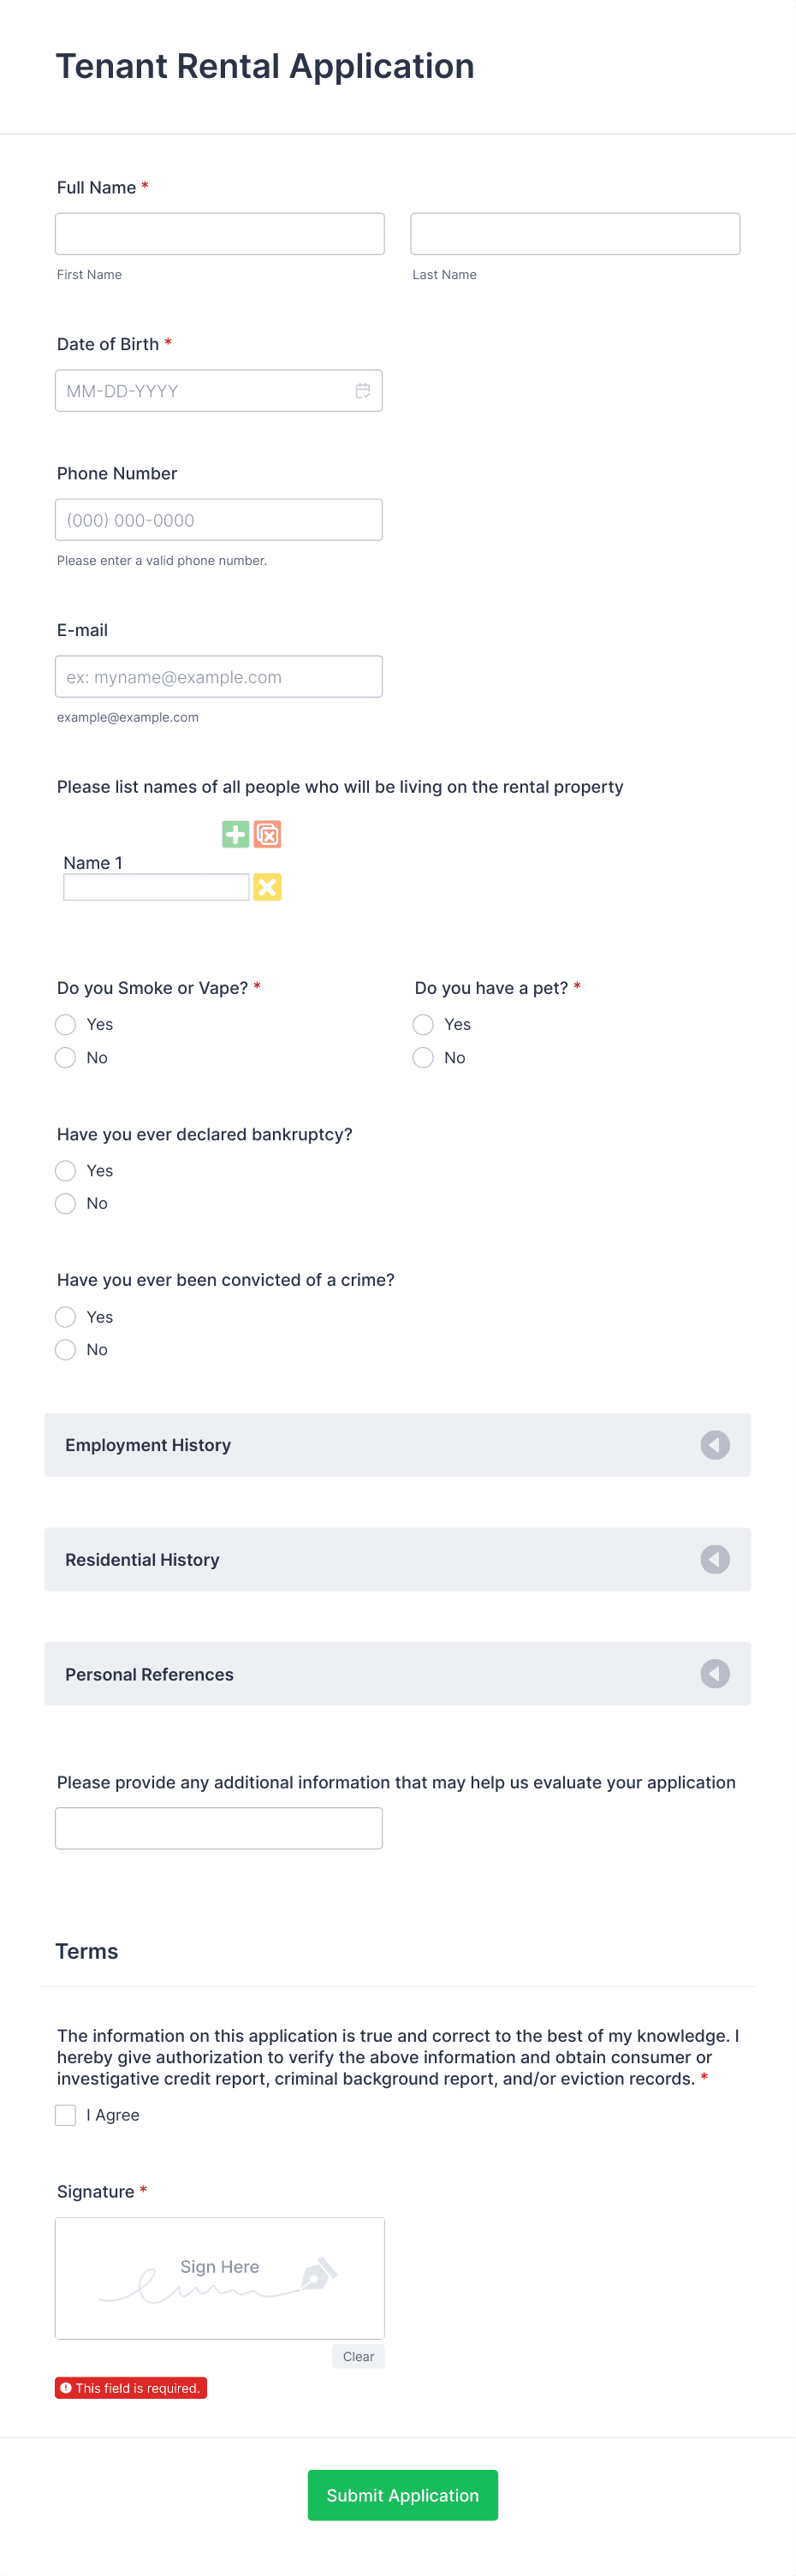Clear the signature with the Clear button
796x2576 pixels.
[357, 2356]
